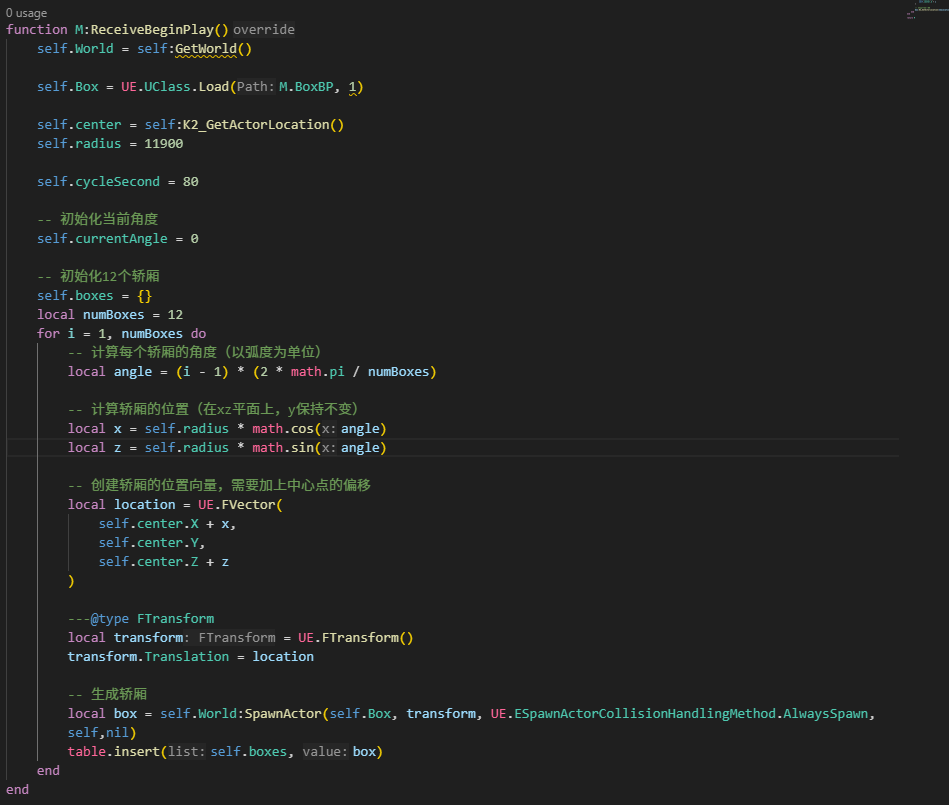Click the UClass identifier
Image resolution: width=949 pixels, height=805 pixels.
click(167, 87)
